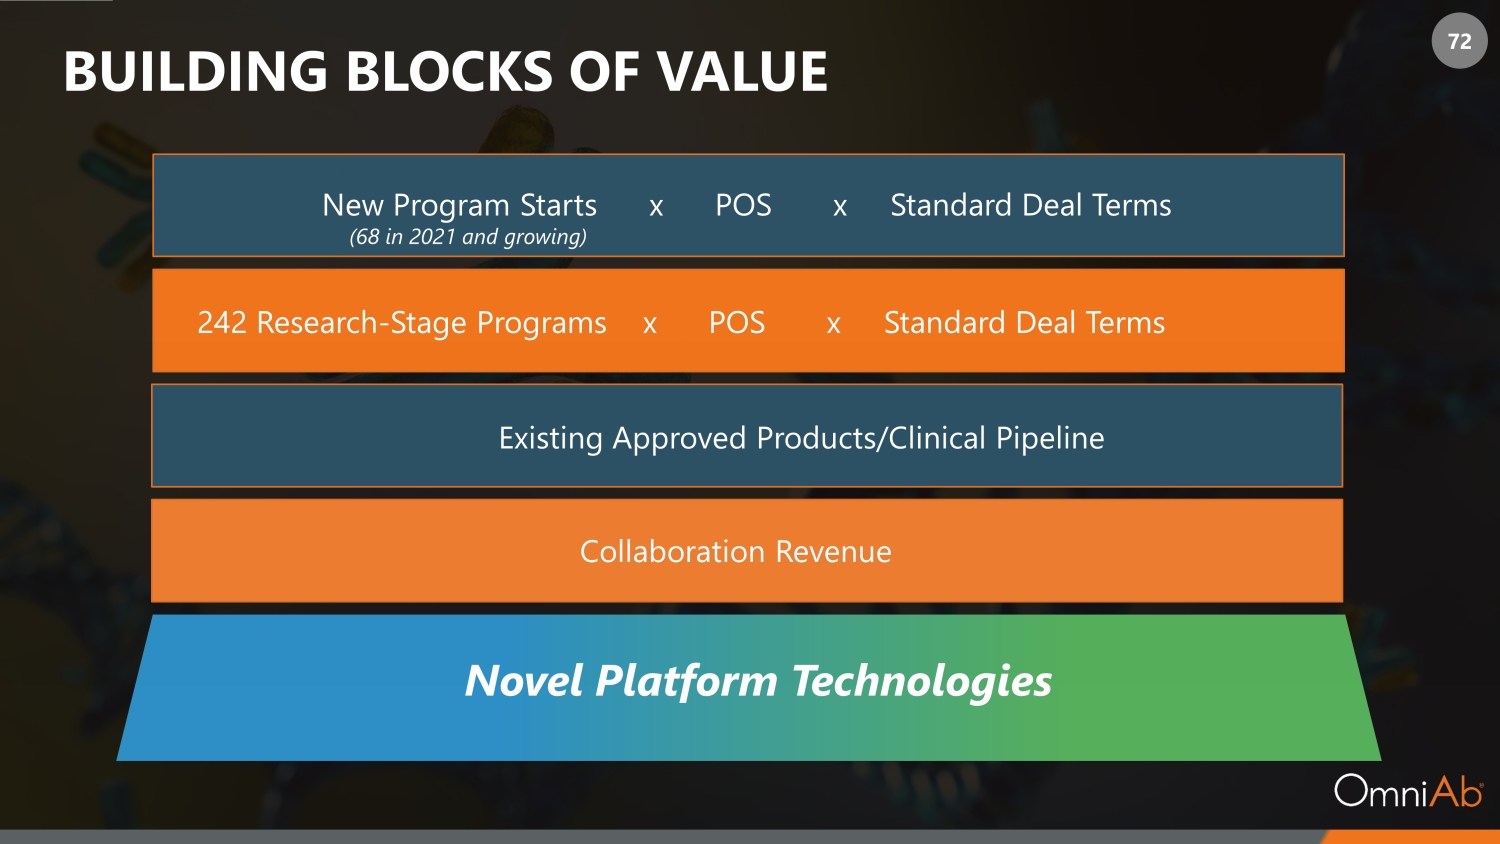The width and height of the screenshot is (1500, 844).
Task: Click the Collaboration Revenue block
Action: point(736,552)
